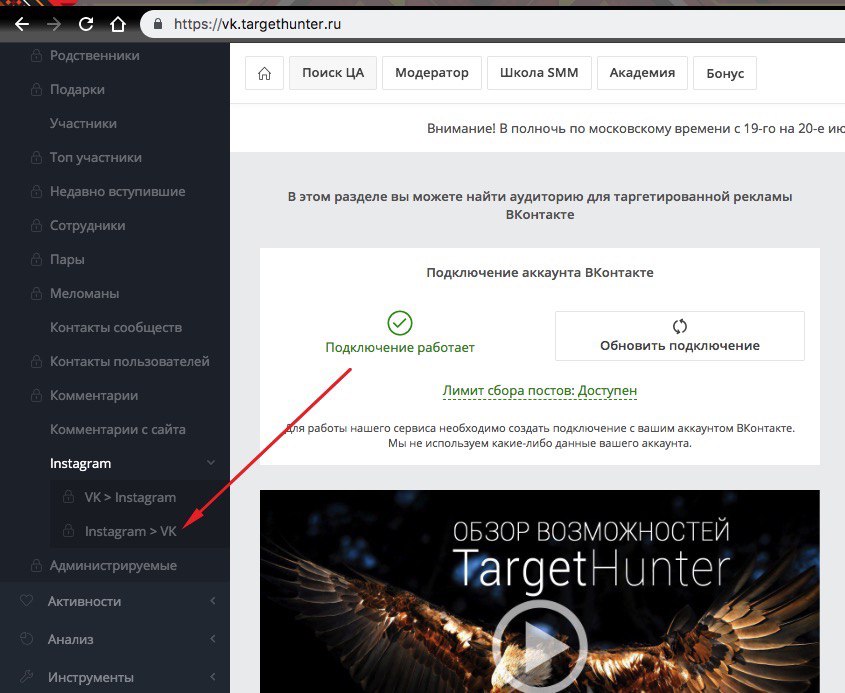Image resolution: width=845 pixels, height=693 pixels.
Task: Click the Подключение аккаунта ВКонтакте heading
Action: click(539, 273)
